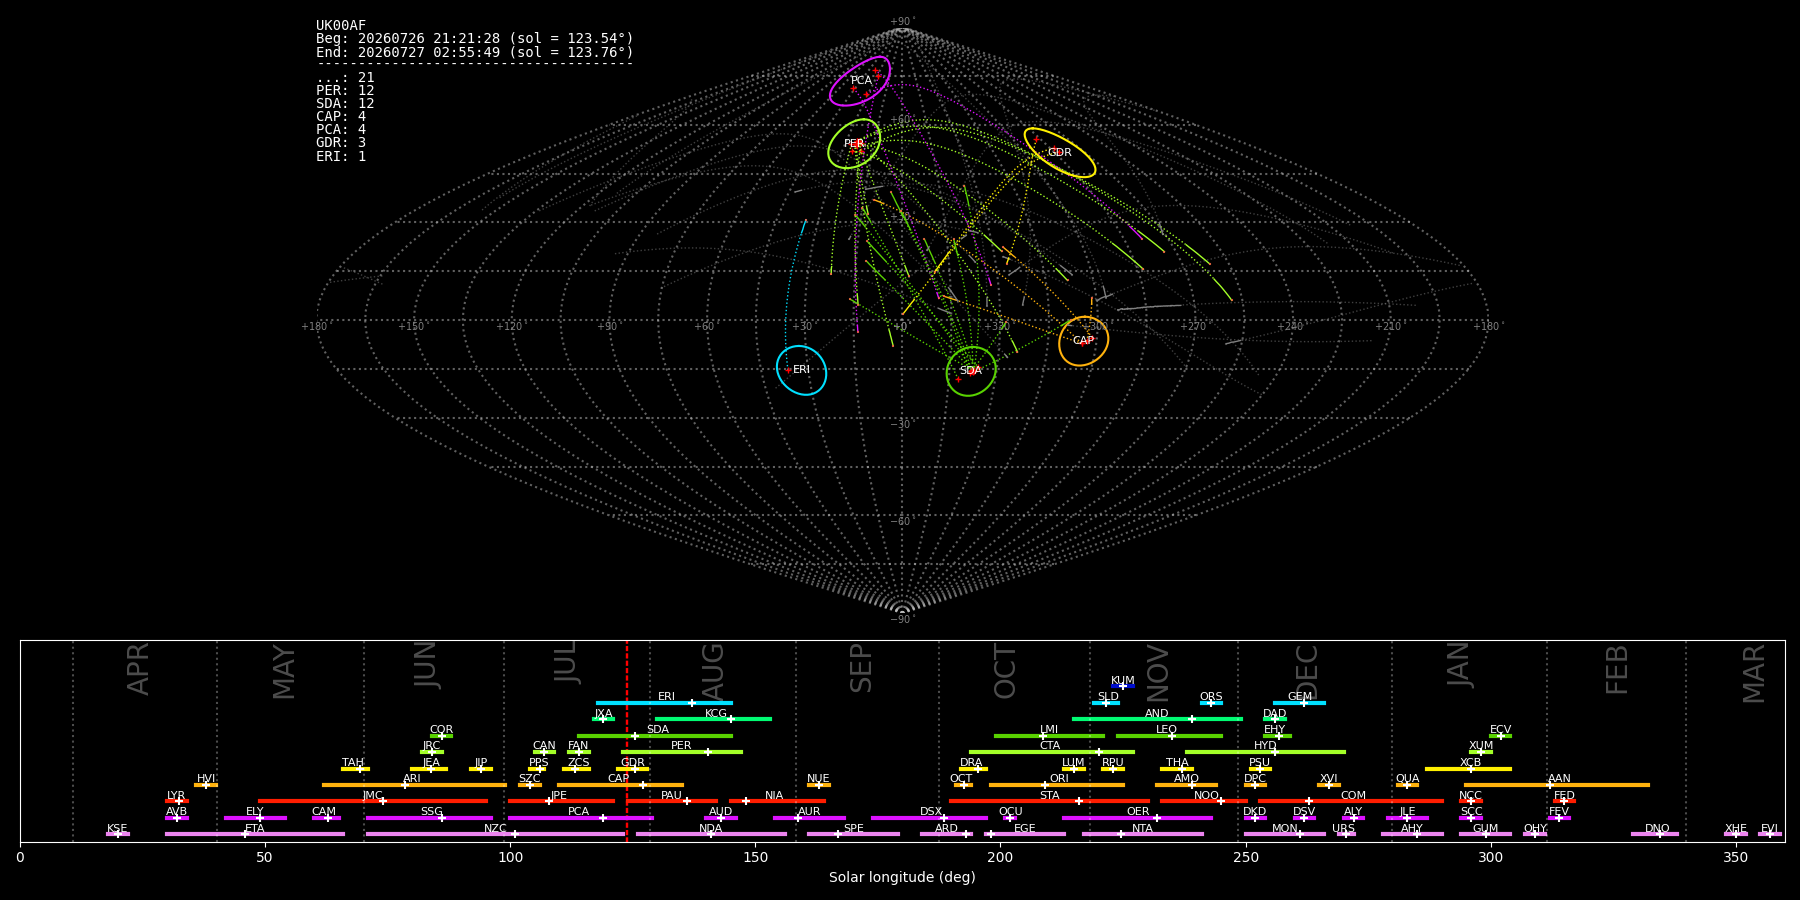Click the KCG shower bar in timeline
Image resolution: width=1800 pixels, height=900 pixels.
tap(713, 719)
